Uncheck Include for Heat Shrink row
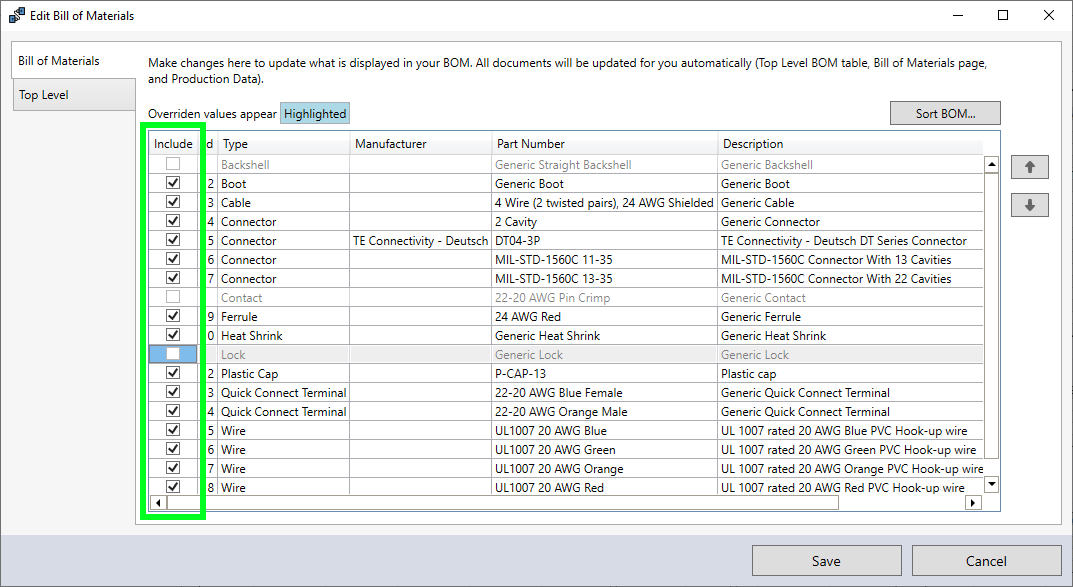The height and width of the screenshot is (587, 1073). point(173,335)
